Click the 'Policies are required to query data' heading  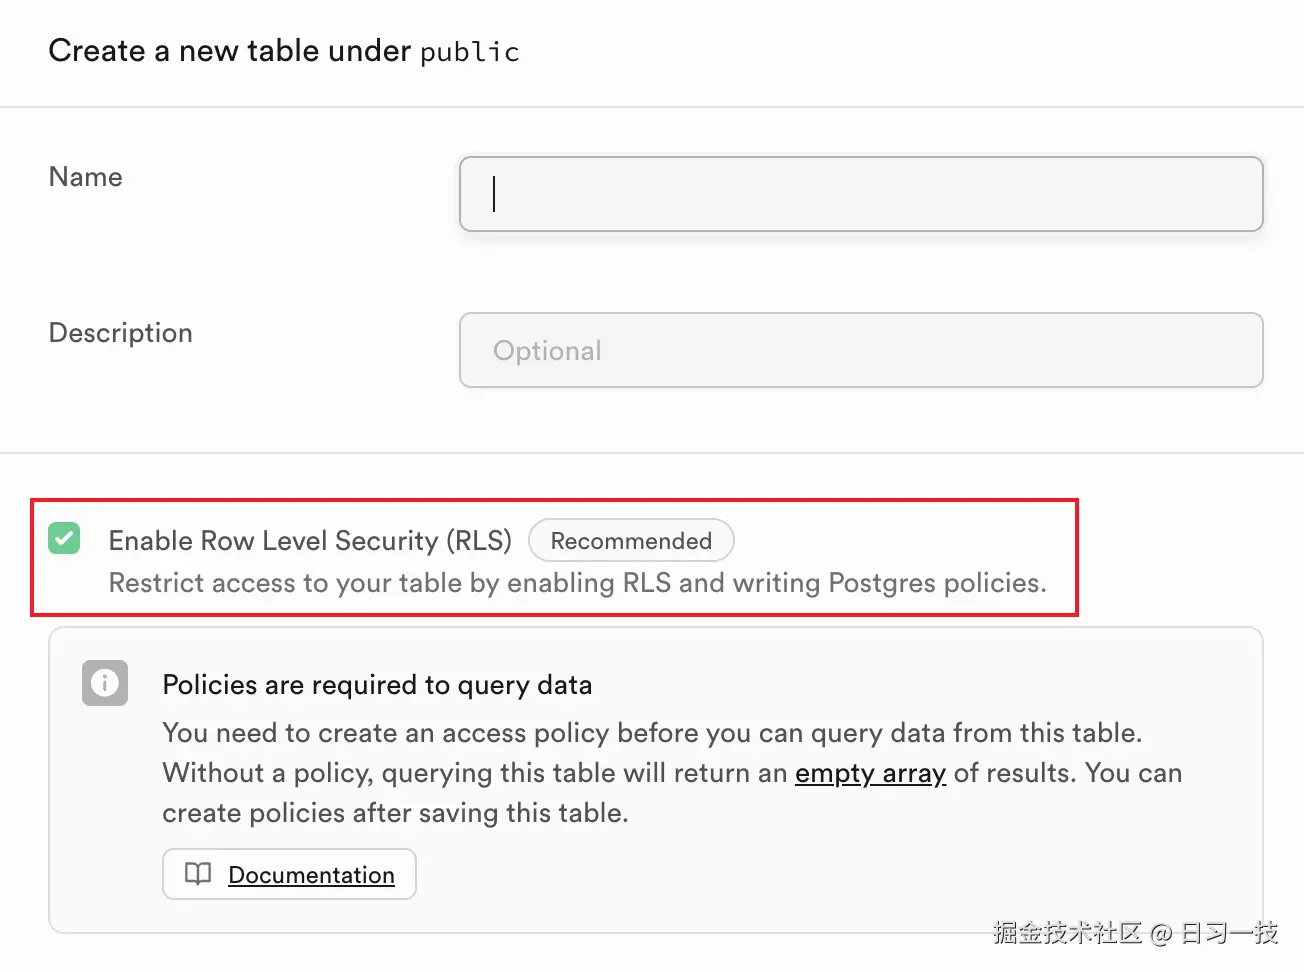pos(377,685)
